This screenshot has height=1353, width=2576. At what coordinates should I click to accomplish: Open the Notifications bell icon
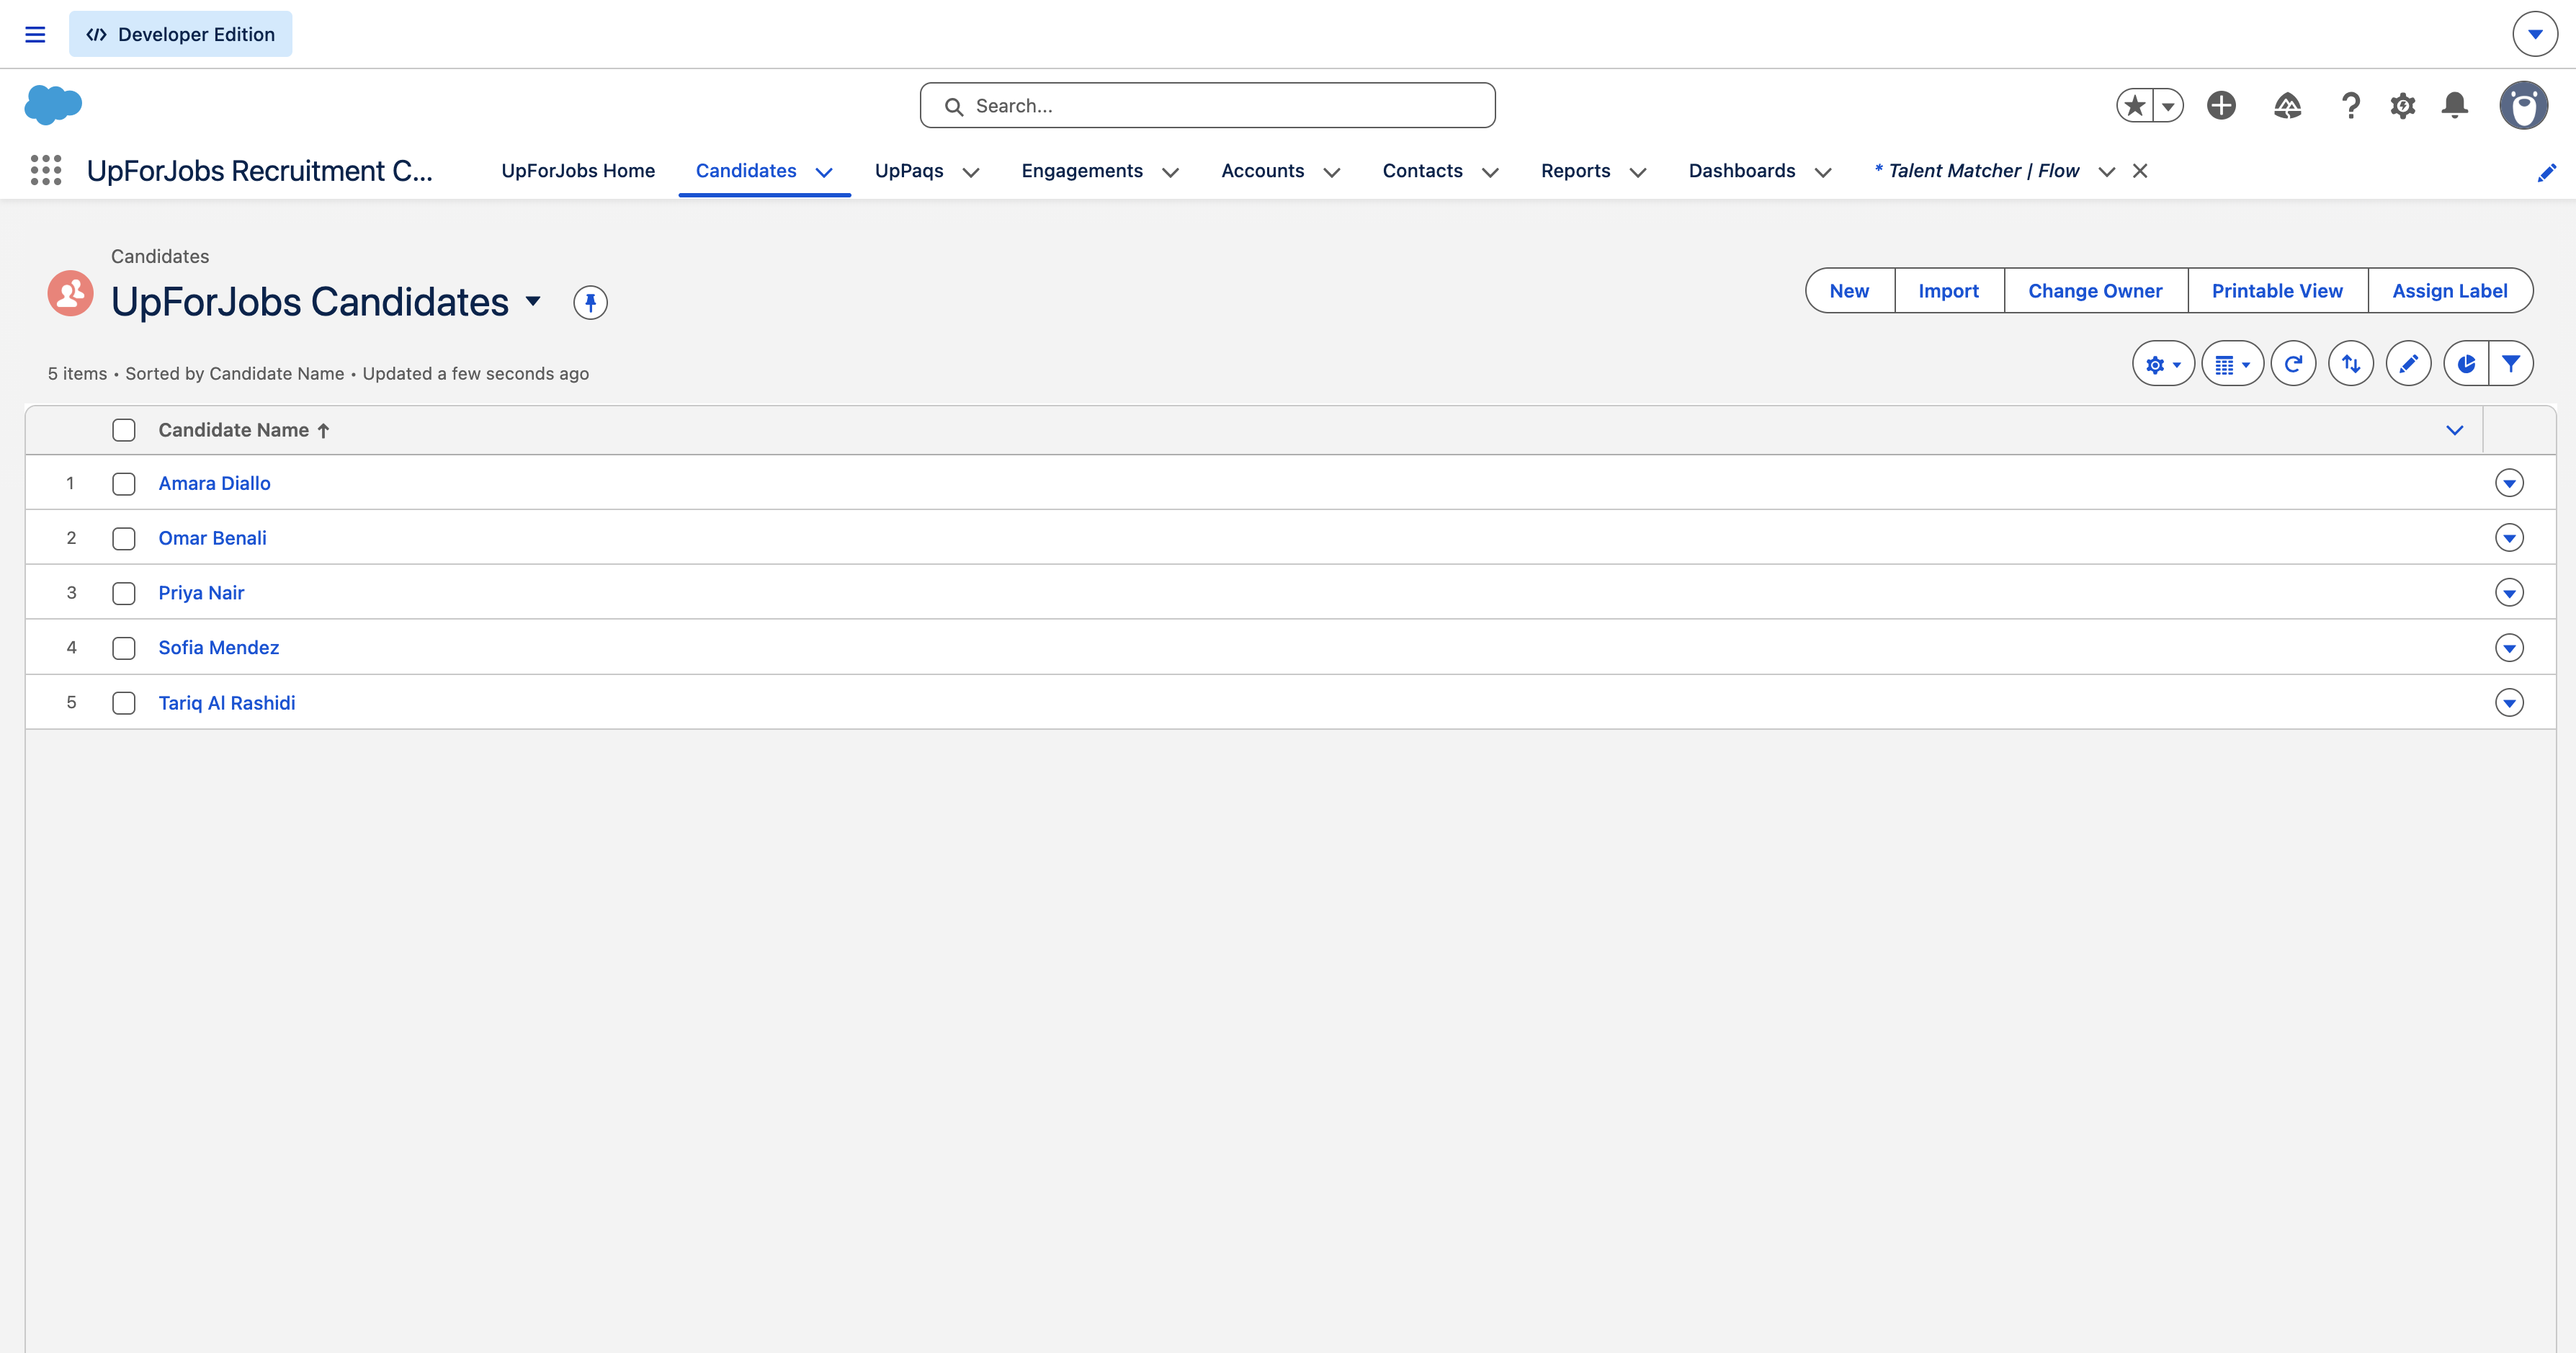[x=2455, y=105]
